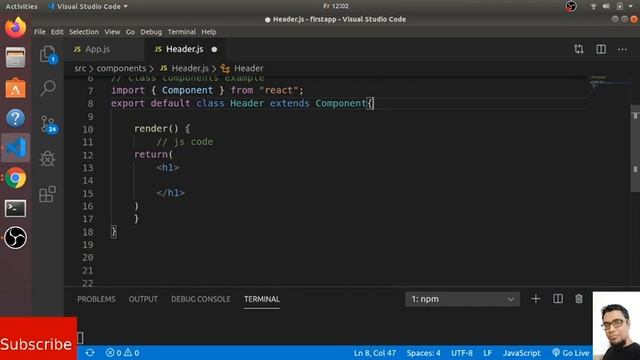Click the components breadcrumb segment

click(121, 68)
